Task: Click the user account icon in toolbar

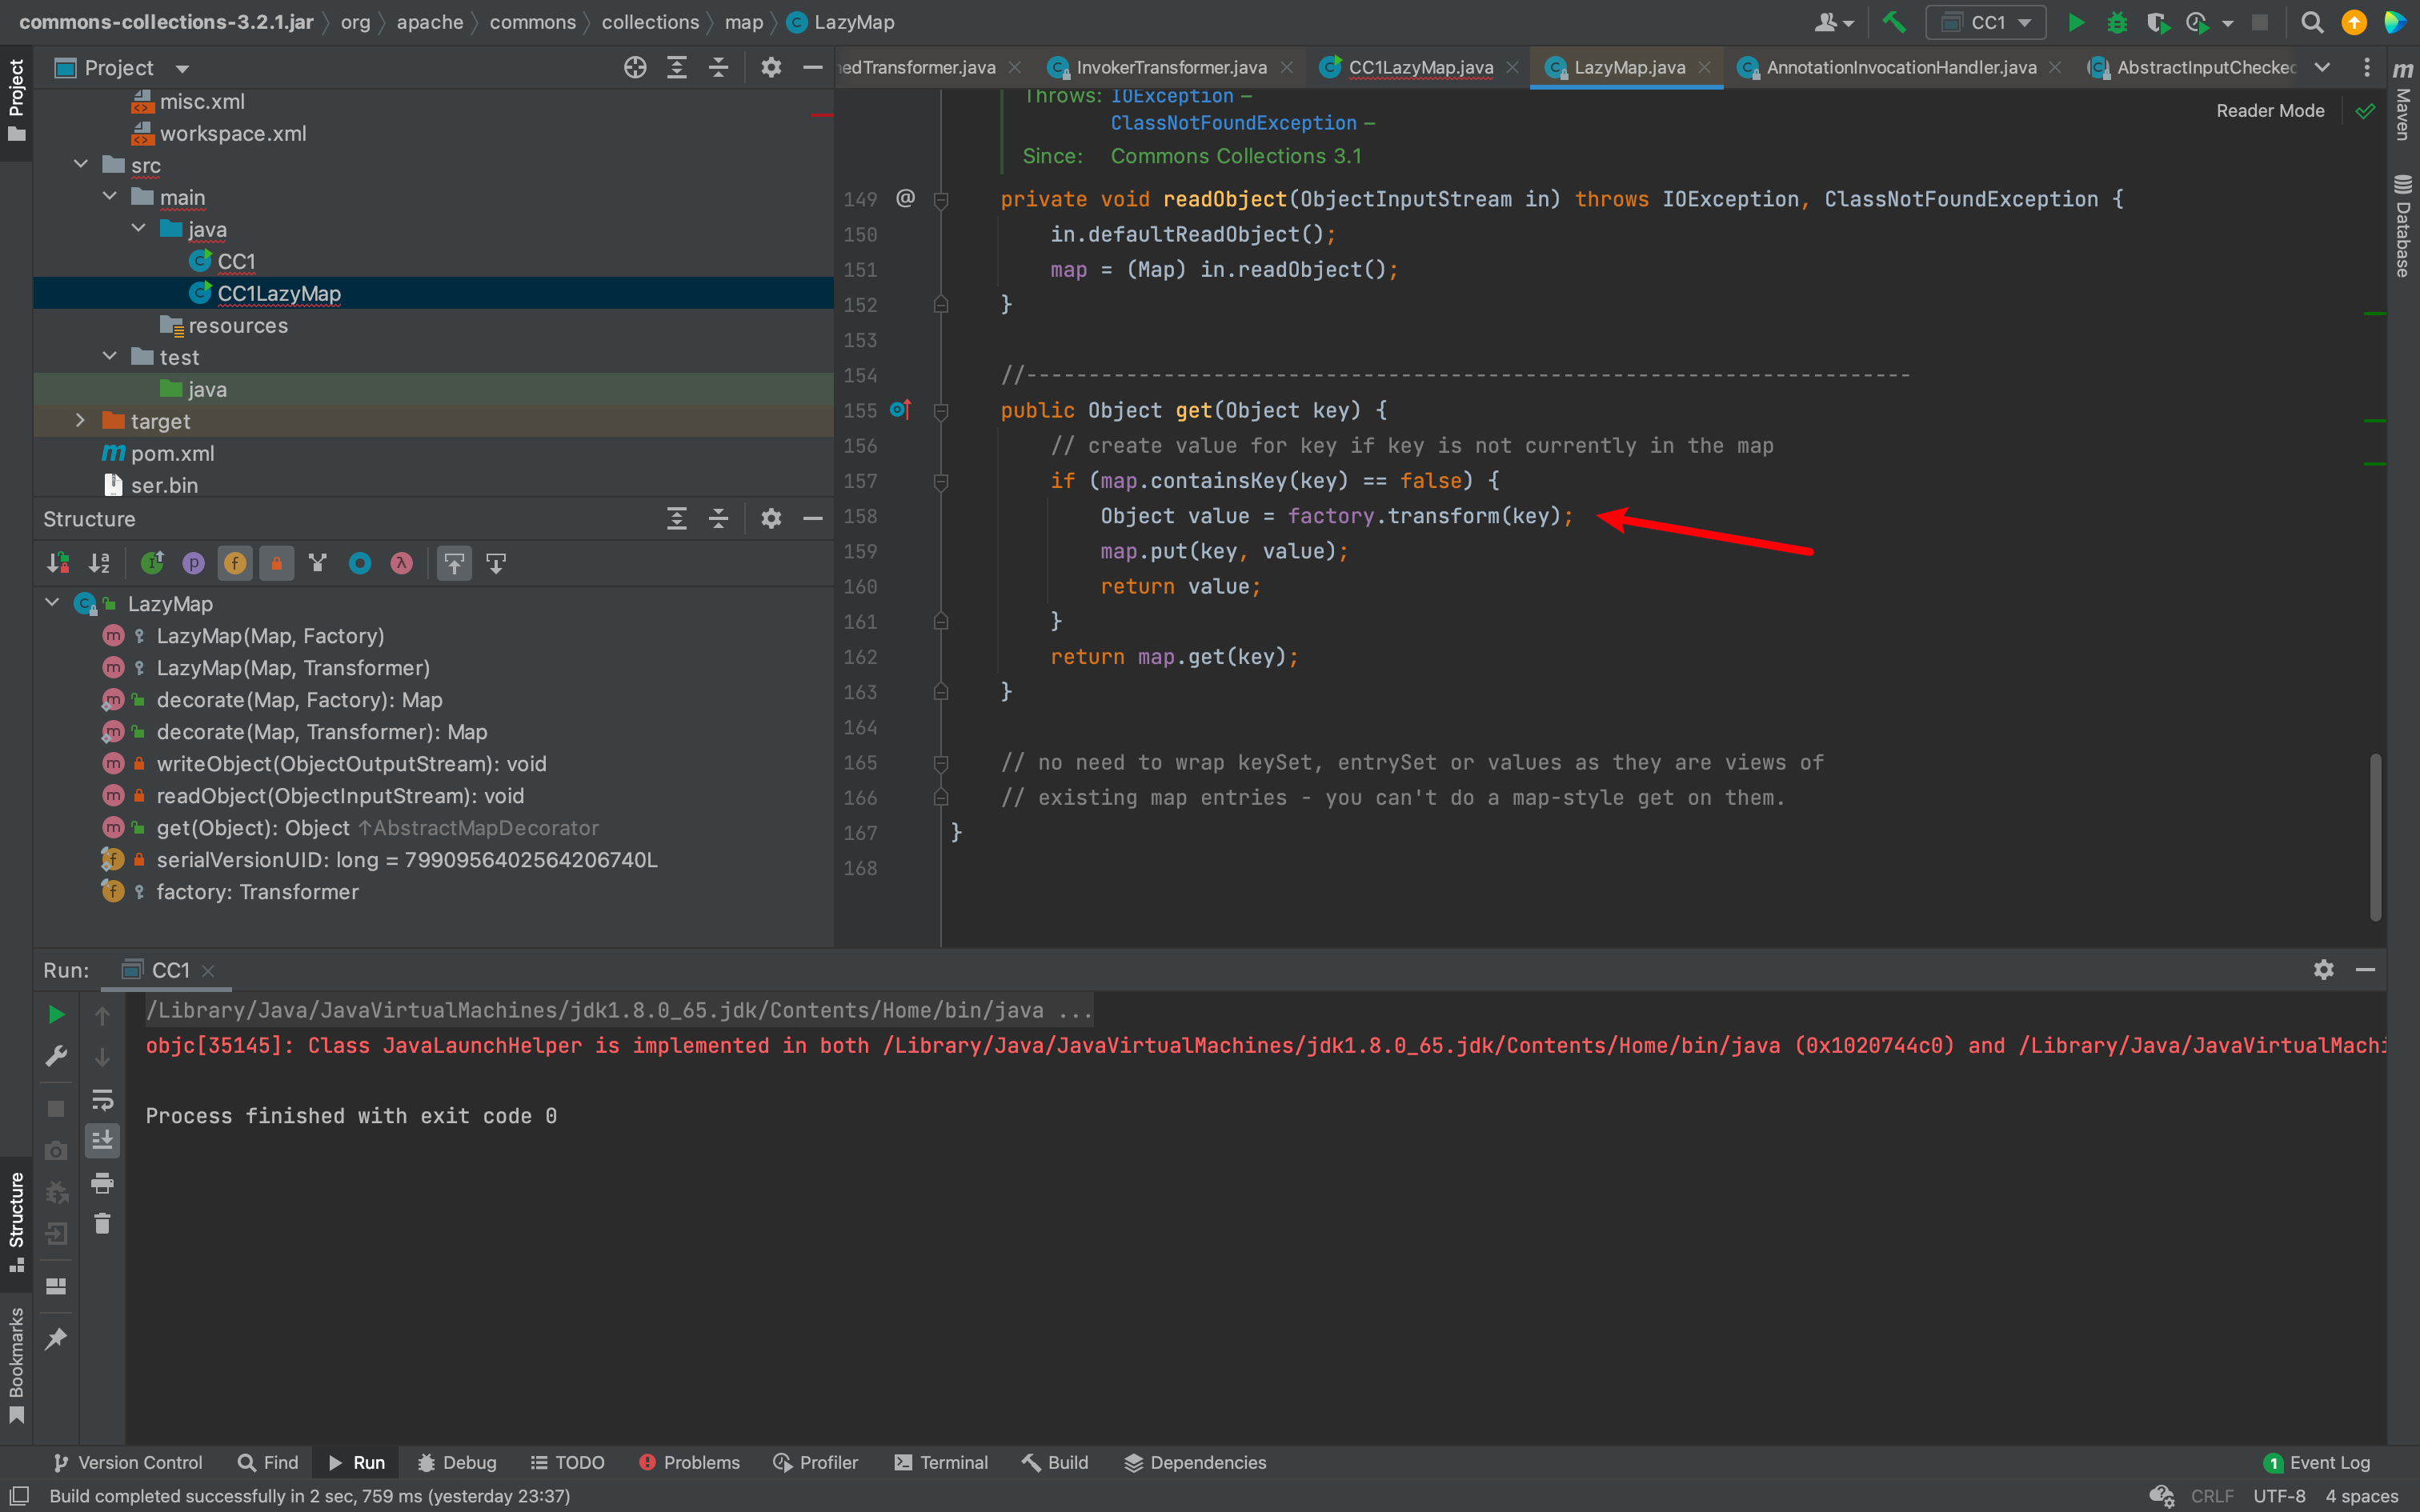Action: tap(1833, 22)
